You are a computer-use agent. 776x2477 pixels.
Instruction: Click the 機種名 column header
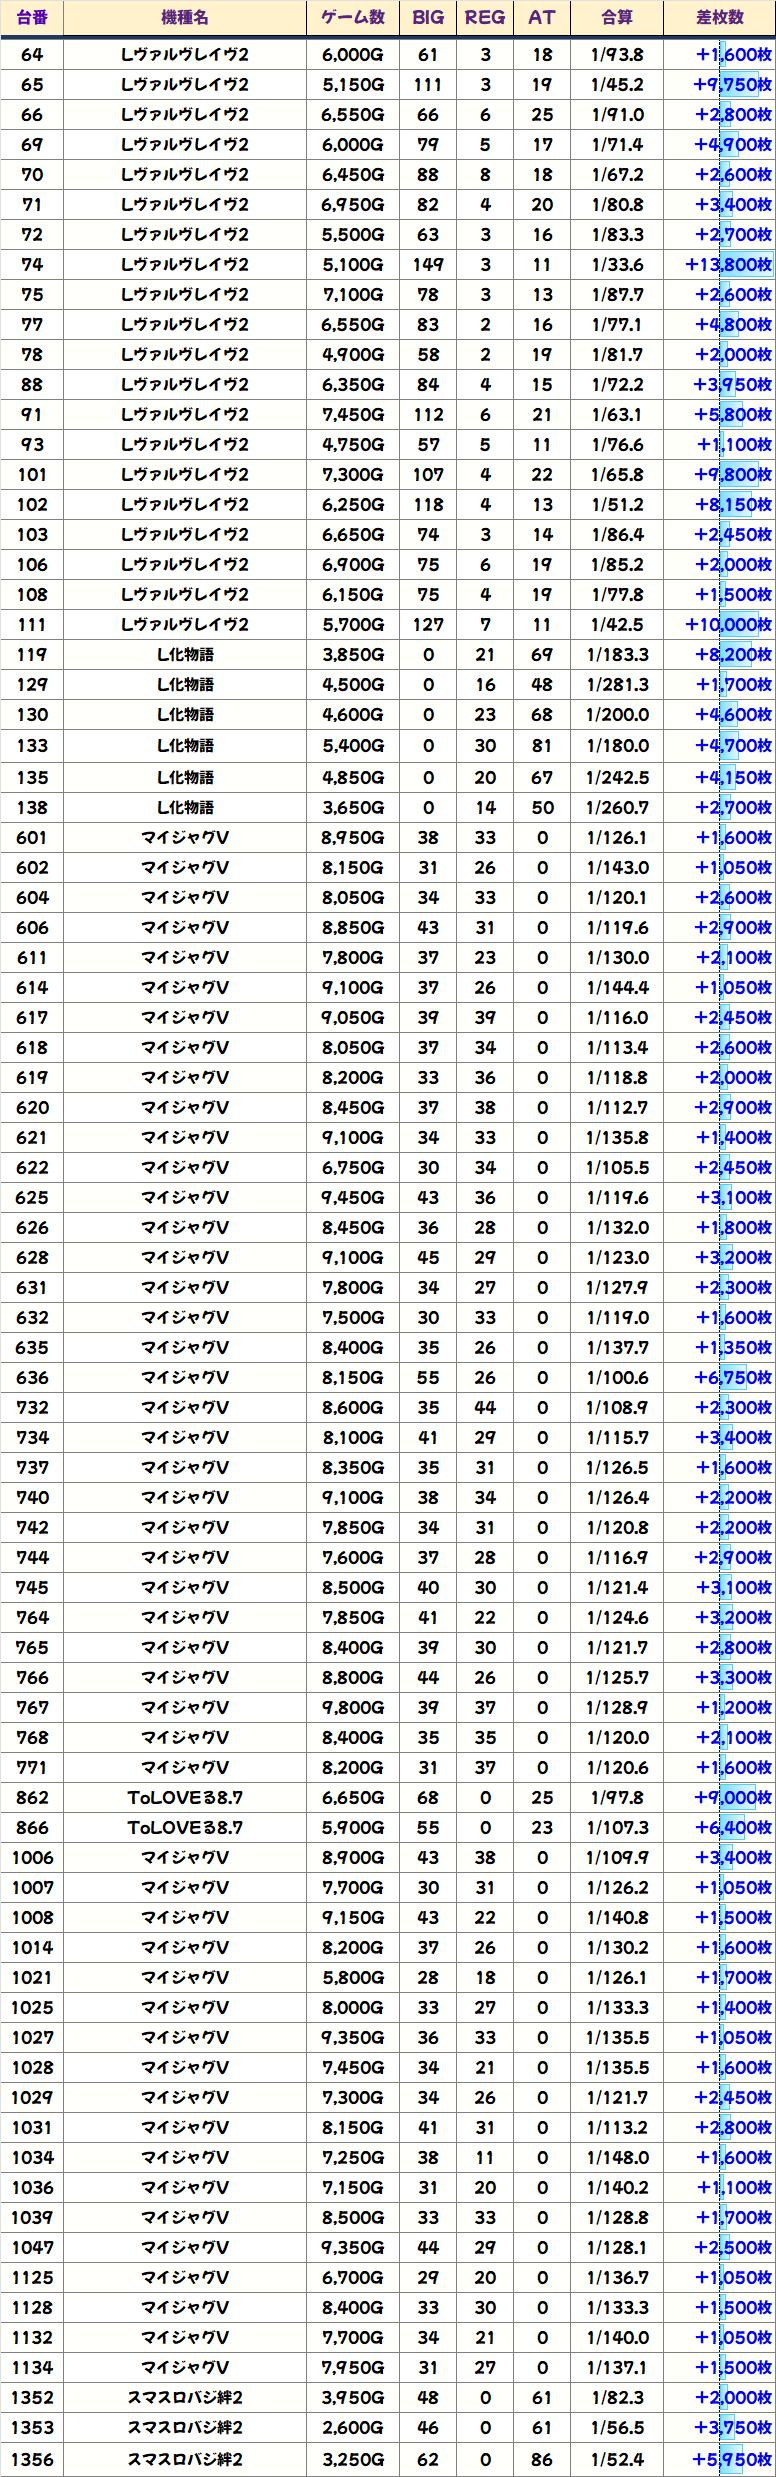click(x=185, y=18)
